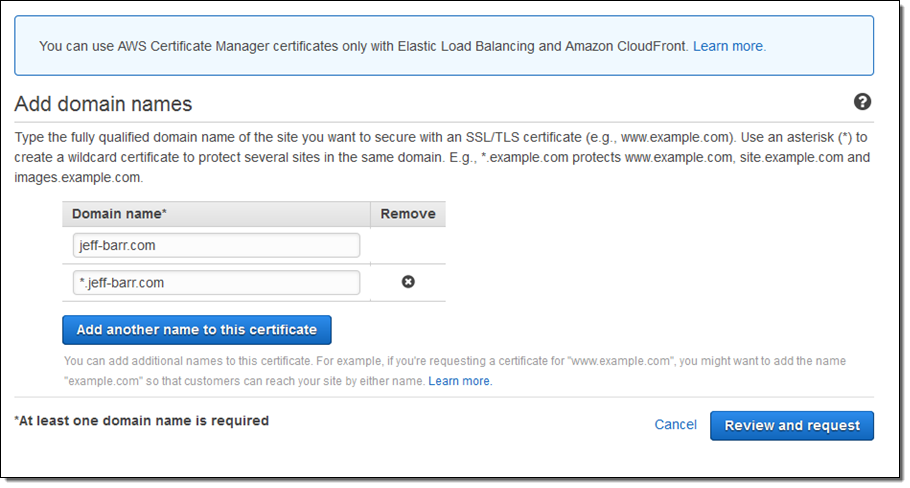Click into the *.jeff-barr.com wildcard field
910x488 pixels.
click(216, 283)
